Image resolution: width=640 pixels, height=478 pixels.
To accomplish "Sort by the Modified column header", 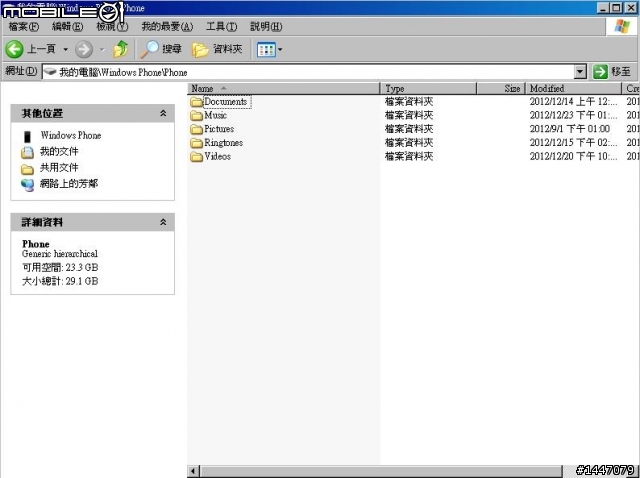I will pyautogui.click(x=573, y=89).
